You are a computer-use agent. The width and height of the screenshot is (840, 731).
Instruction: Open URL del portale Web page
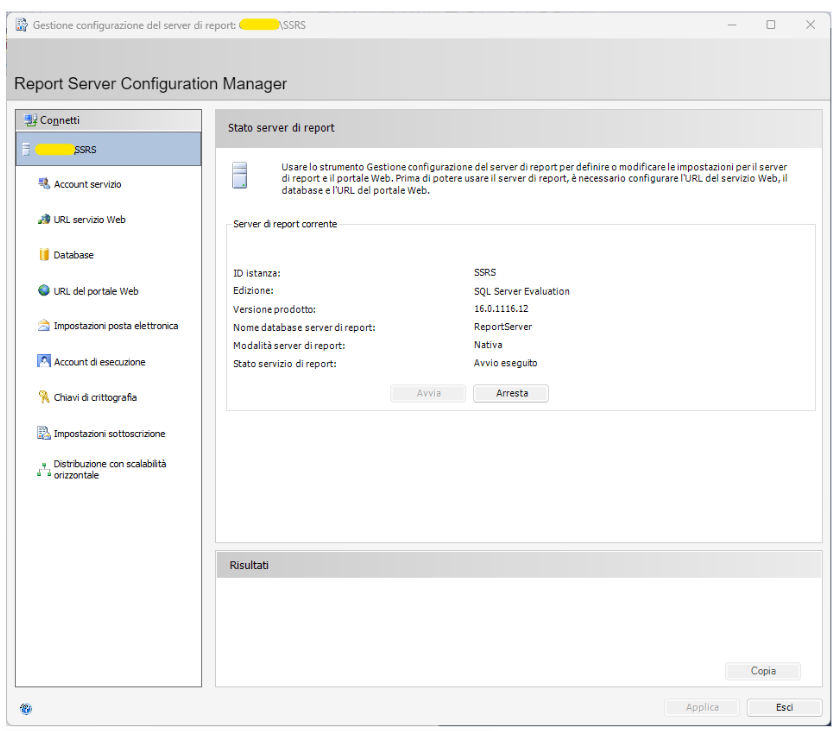click(x=96, y=291)
